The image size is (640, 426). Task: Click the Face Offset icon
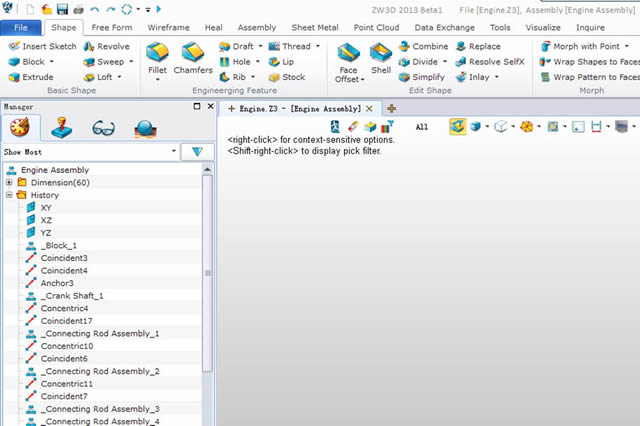click(x=348, y=54)
